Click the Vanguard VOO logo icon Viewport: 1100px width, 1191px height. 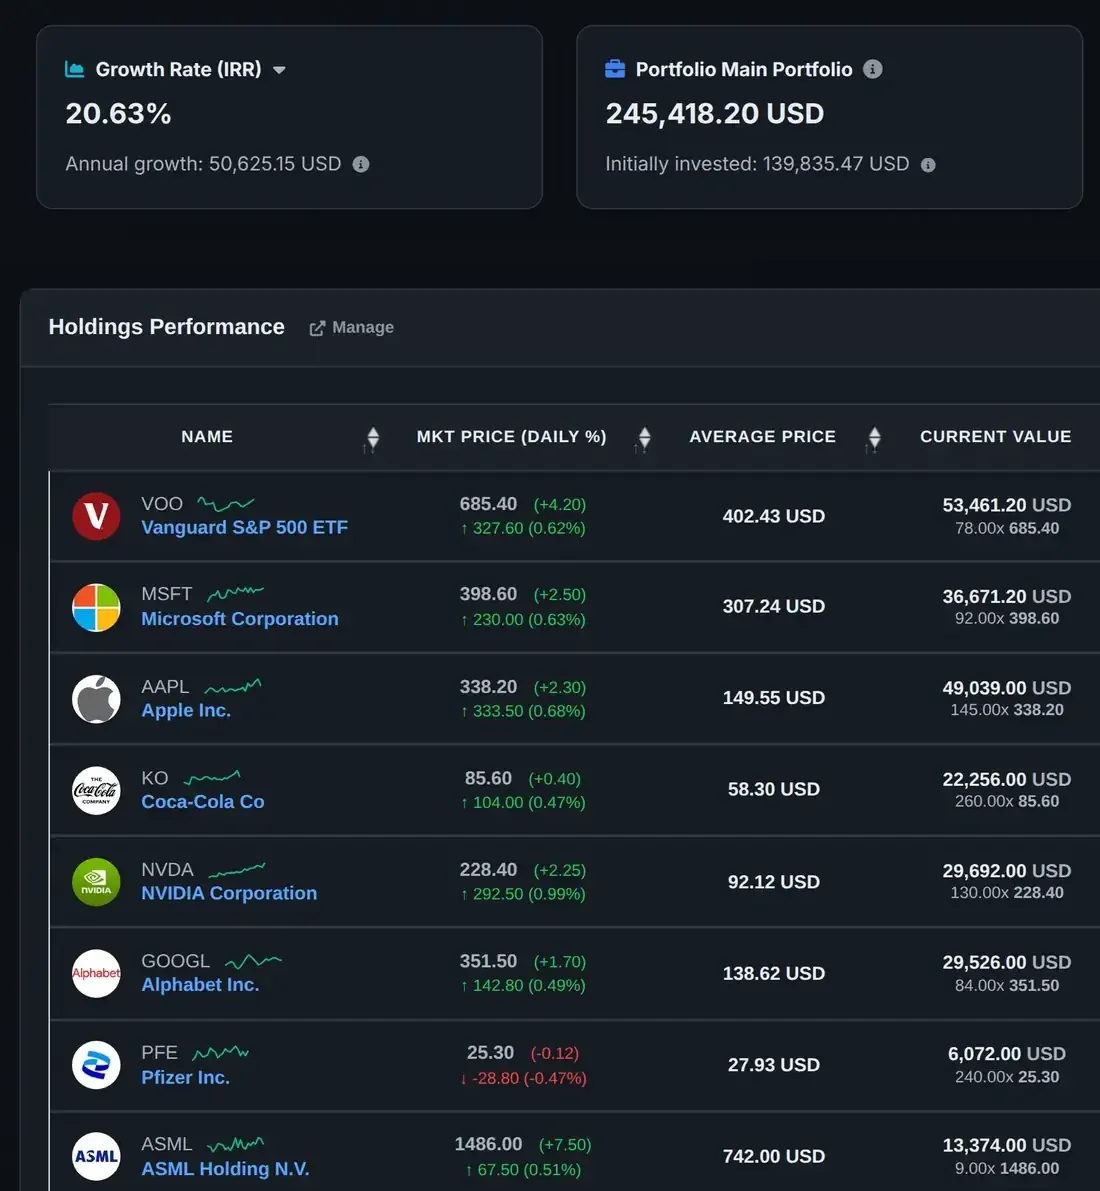96,517
